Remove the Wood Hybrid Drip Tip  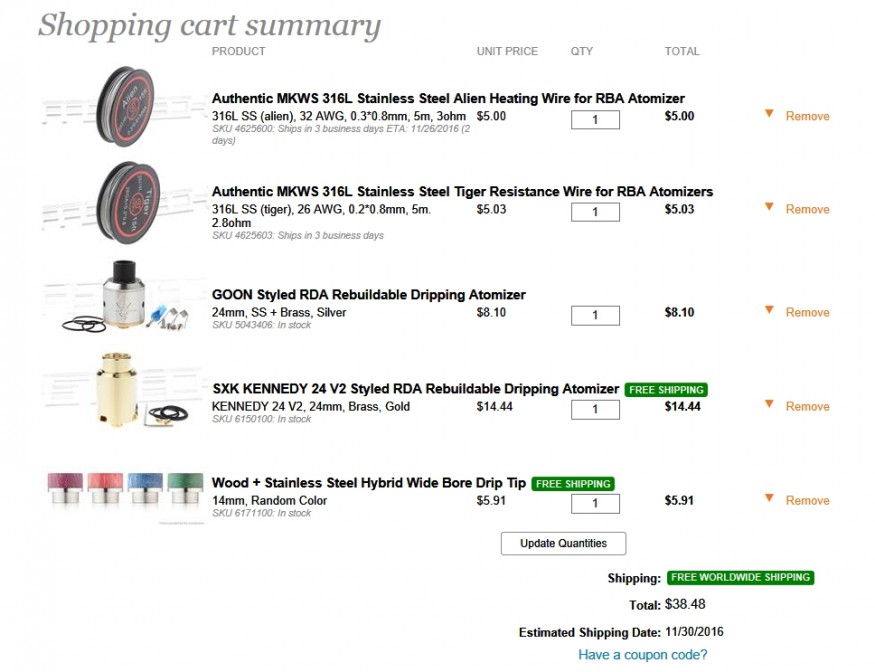tap(807, 500)
